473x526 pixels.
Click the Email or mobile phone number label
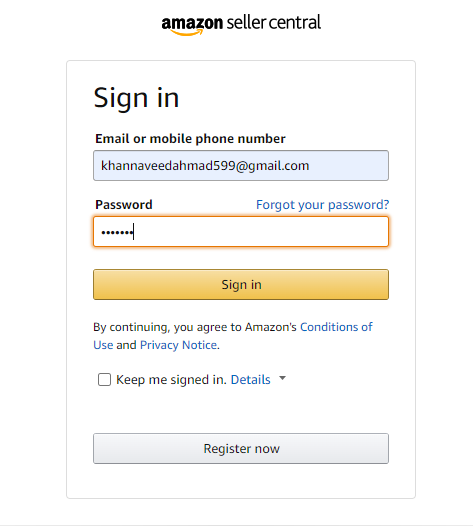click(x=190, y=139)
